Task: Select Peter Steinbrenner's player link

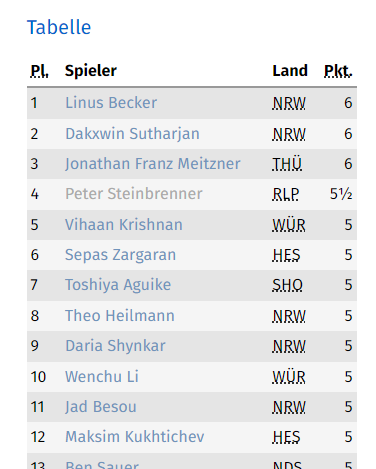Action: click(x=134, y=194)
